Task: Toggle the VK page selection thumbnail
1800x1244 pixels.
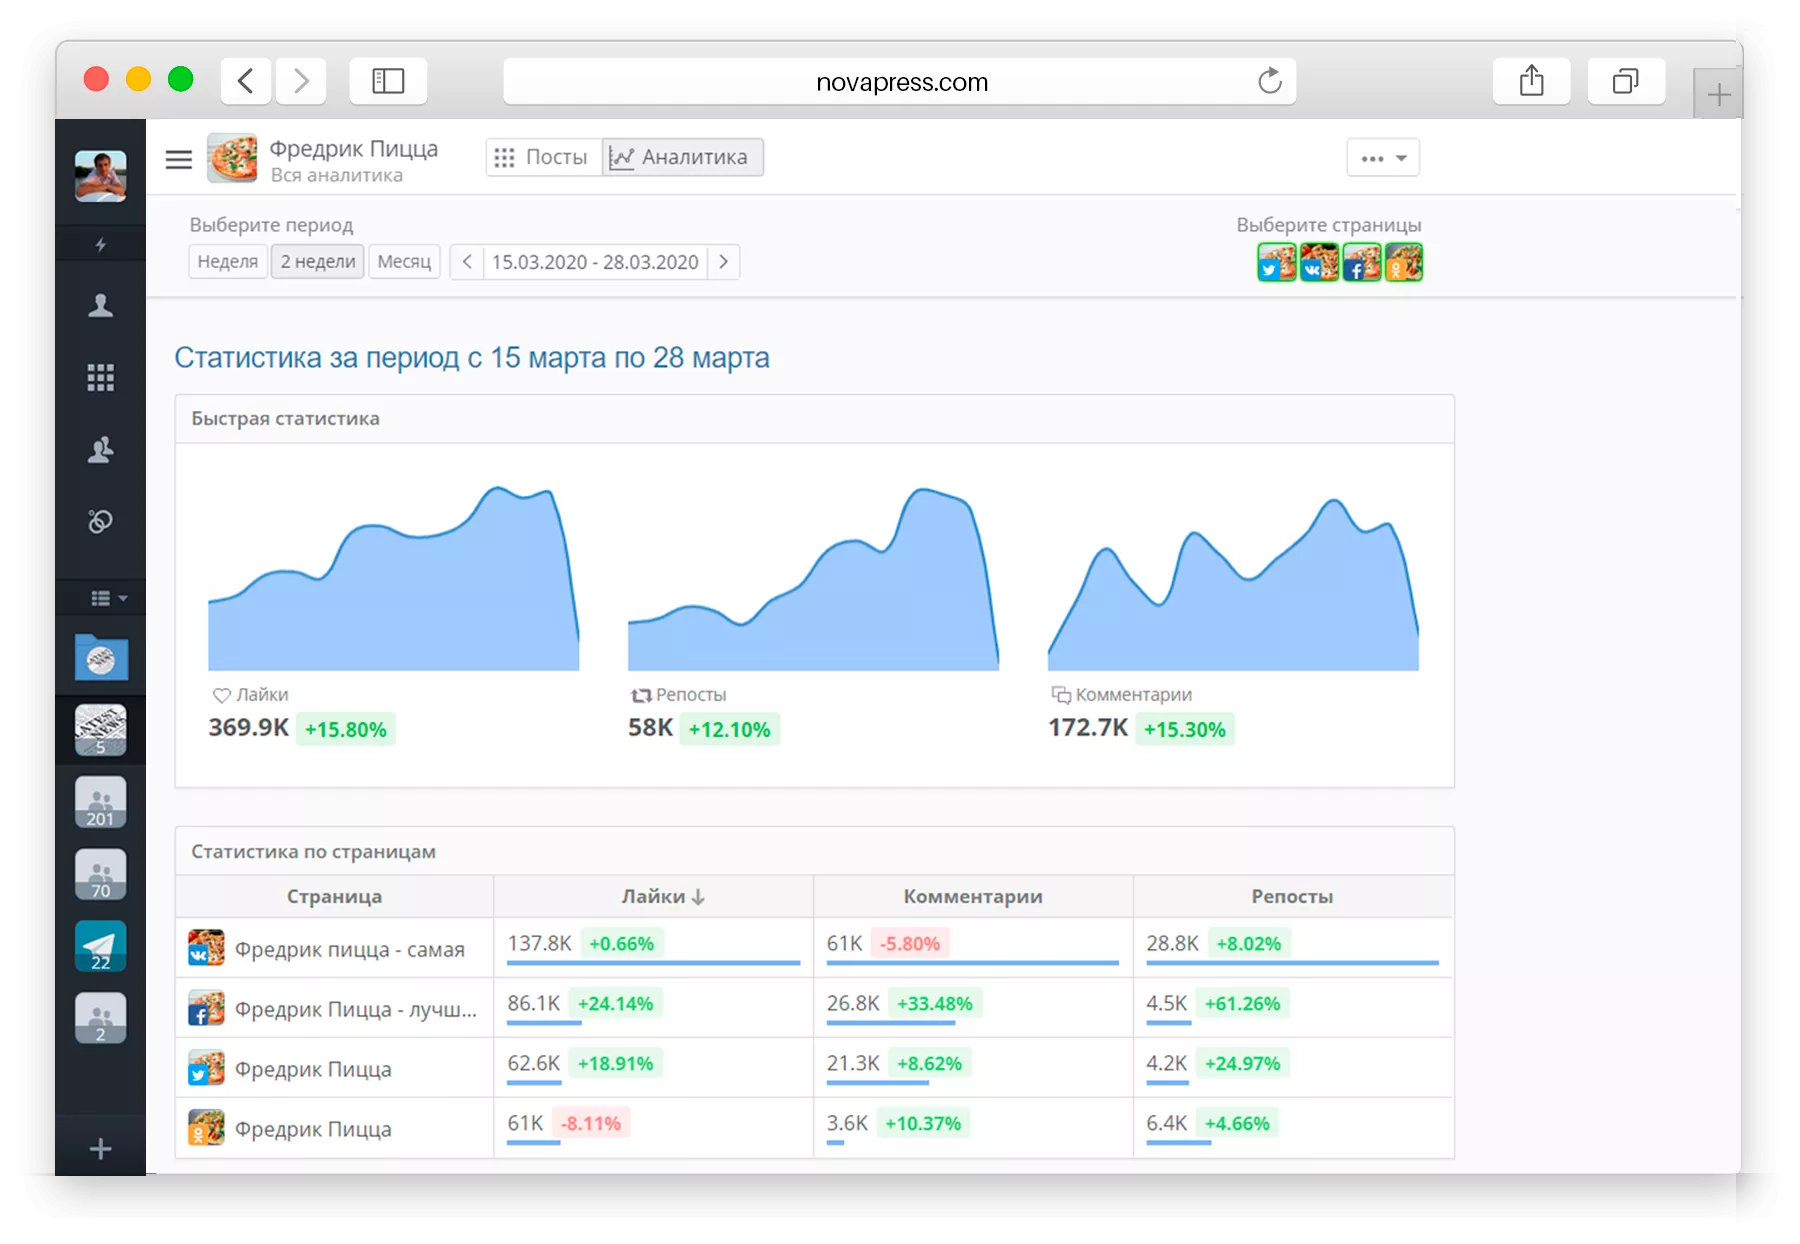Action: click(1319, 263)
